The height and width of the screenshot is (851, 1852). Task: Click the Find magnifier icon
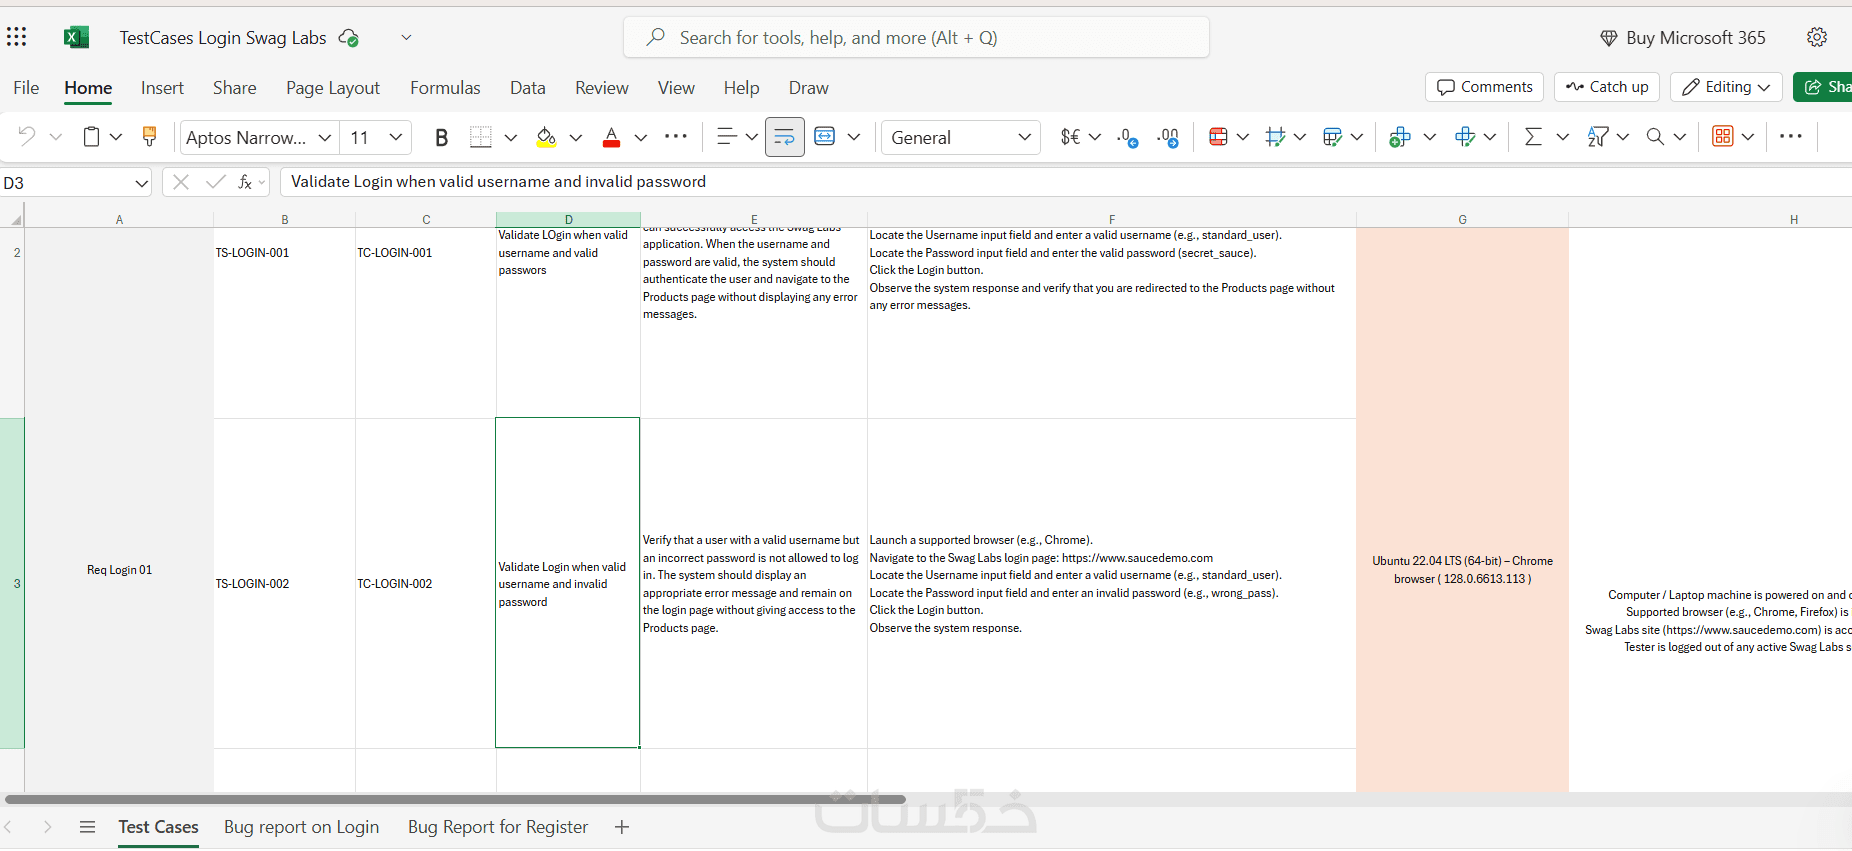pos(1656,137)
